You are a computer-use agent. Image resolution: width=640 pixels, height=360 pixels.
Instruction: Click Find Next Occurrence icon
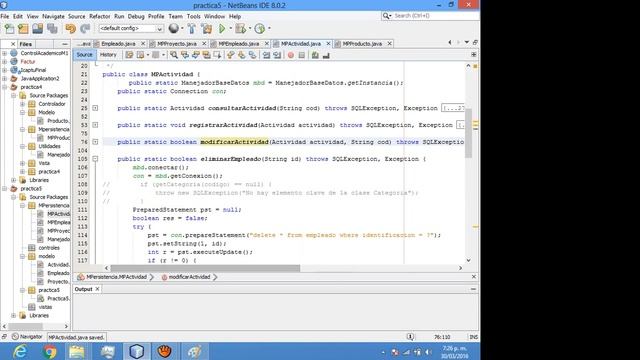coord(196,55)
